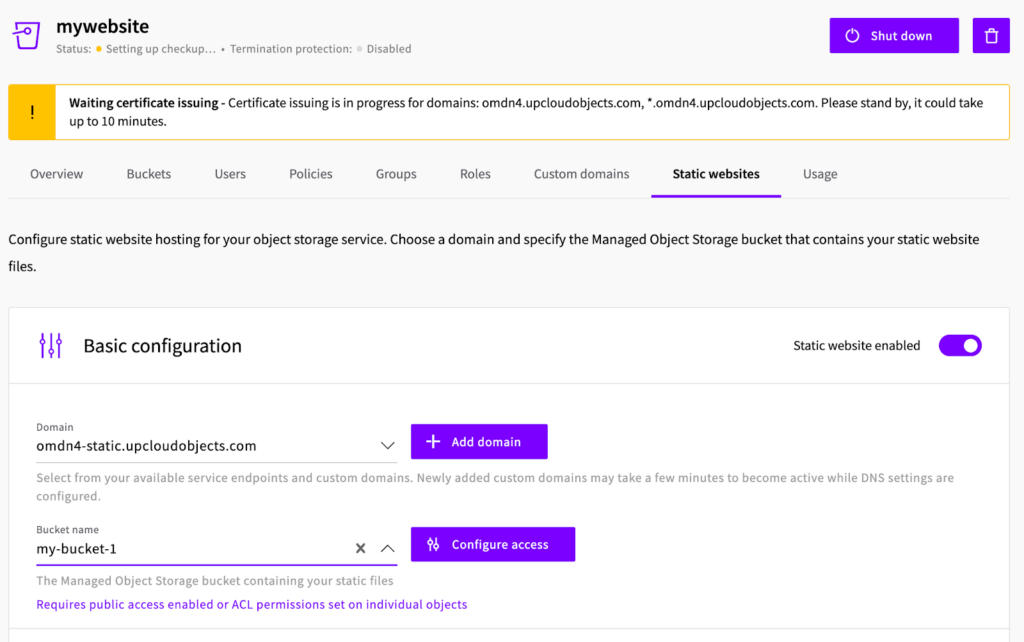
Task: Click the Add domain button
Action: point(479,441)
